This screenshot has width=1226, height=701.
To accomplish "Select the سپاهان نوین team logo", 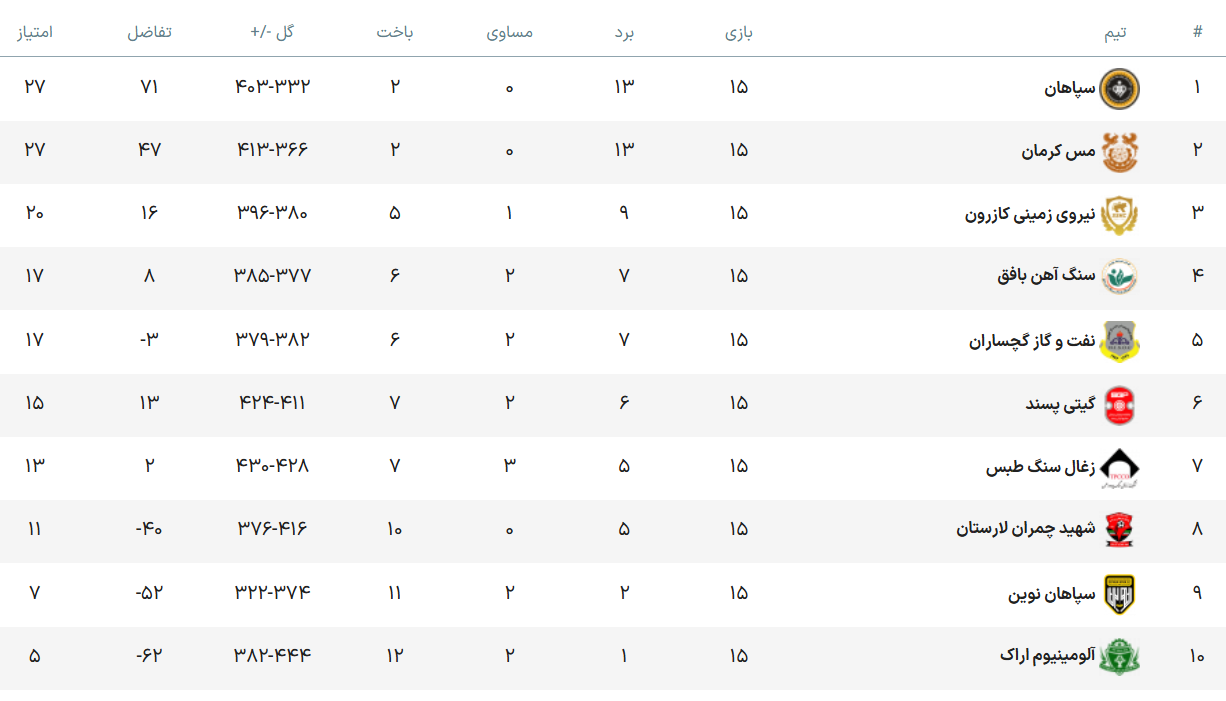I will pyautogui.click(x=1120, y=594).
